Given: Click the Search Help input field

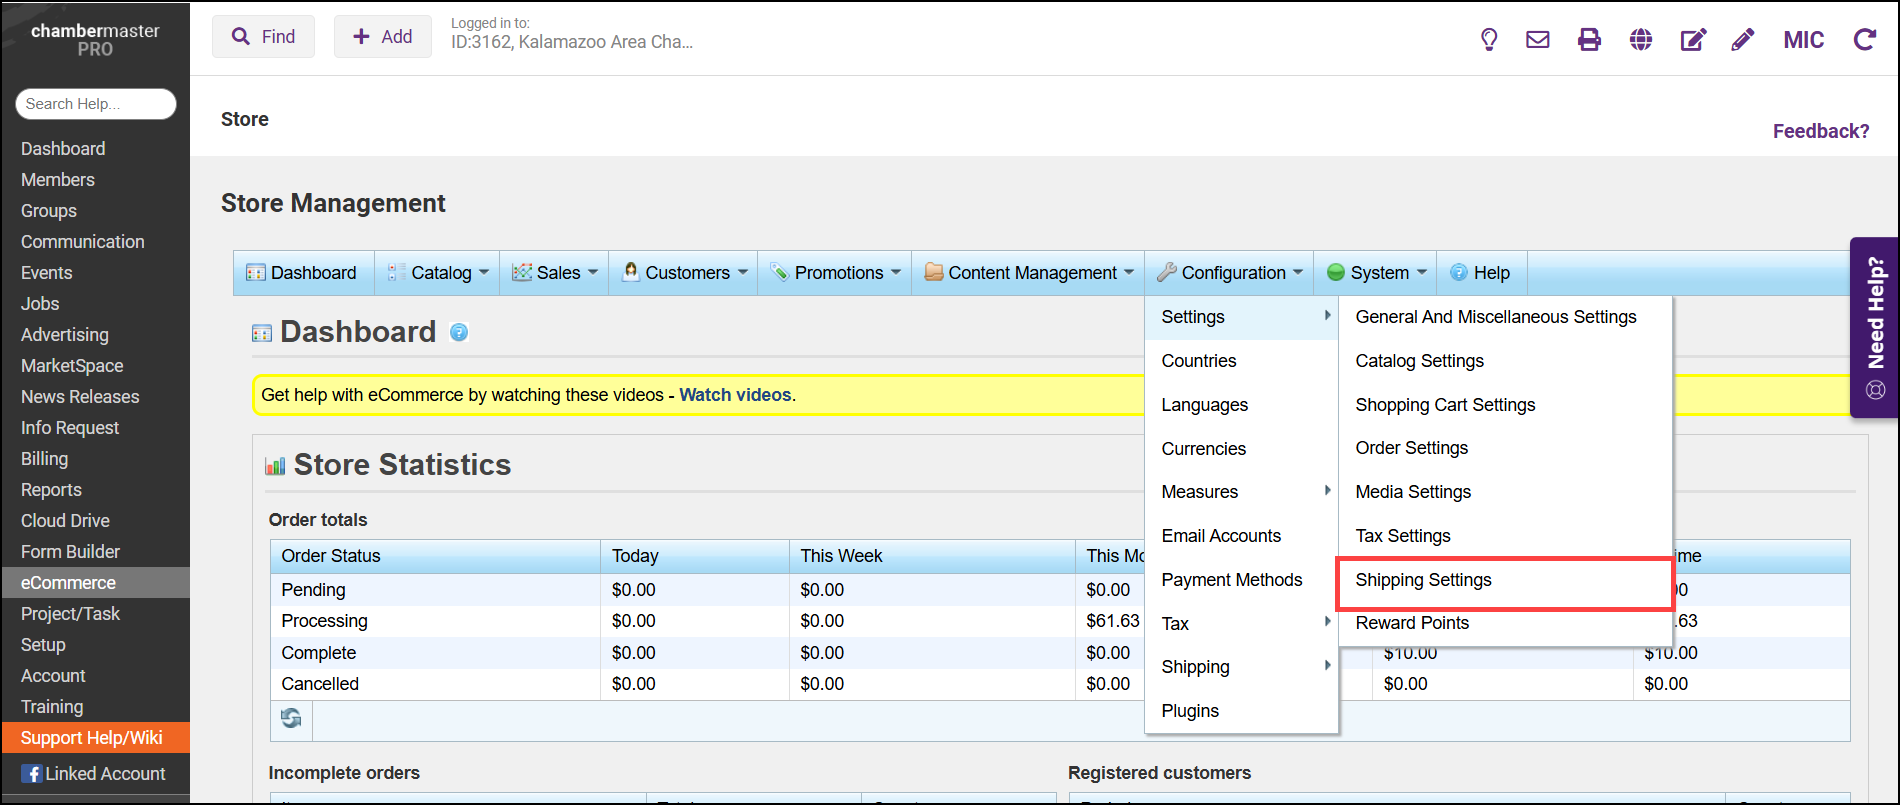Looking at the screenshot, I should pyautogui.click(x=96, y=104).
